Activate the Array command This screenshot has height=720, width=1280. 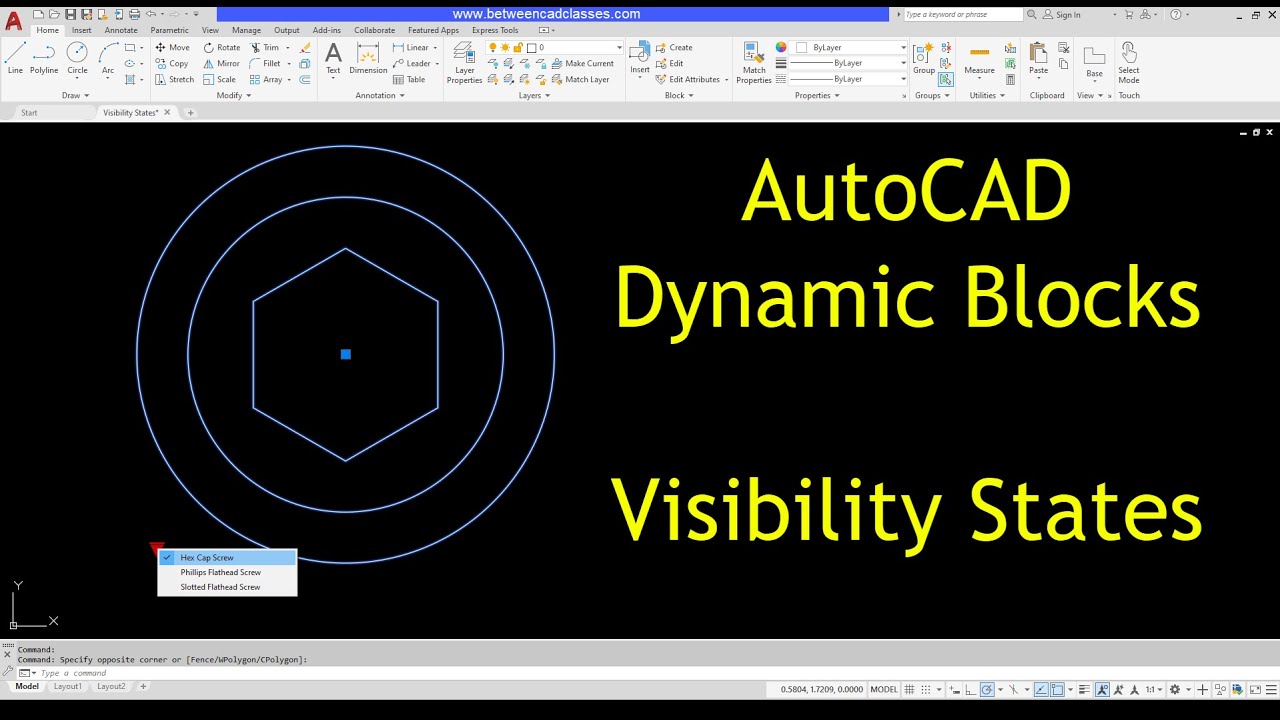tap(266, 79)
